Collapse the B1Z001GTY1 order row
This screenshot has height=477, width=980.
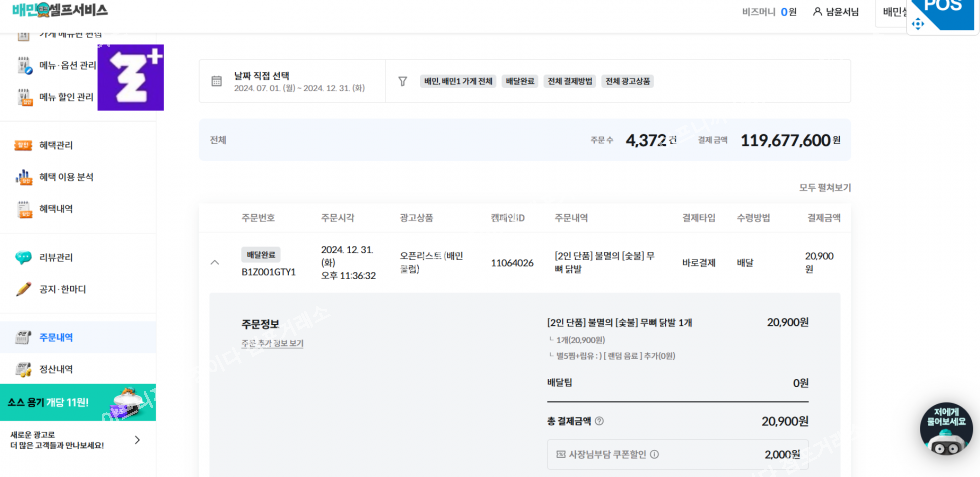[214, 262]
